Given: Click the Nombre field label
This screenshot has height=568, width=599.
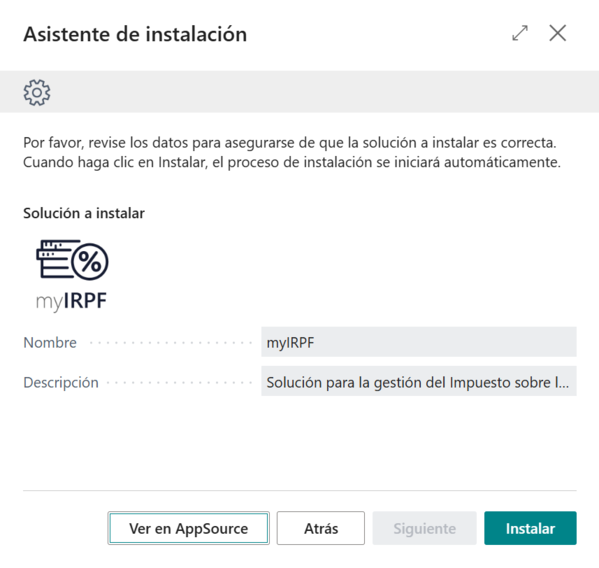Looking at the screenshot, I should tap(50, 343).
